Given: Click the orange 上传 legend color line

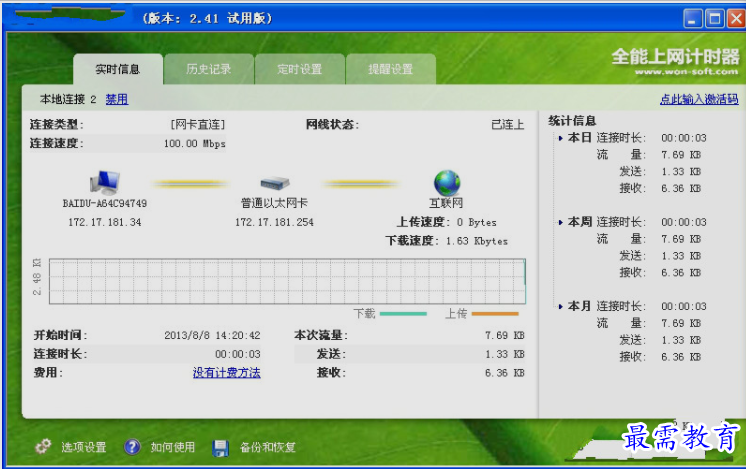Looking at the screenshot, I should point(495,314).
